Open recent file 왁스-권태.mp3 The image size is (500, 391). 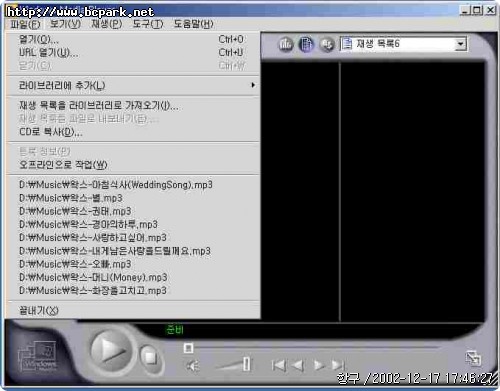click(x=133, y=211)
